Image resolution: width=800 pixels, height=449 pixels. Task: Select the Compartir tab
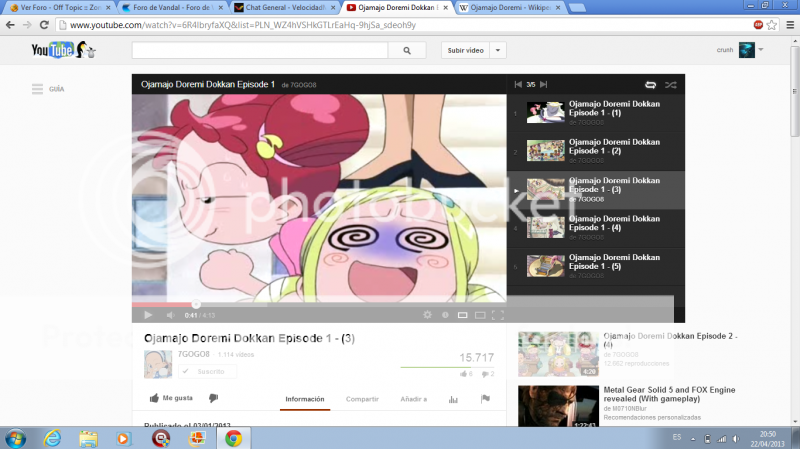362,399
